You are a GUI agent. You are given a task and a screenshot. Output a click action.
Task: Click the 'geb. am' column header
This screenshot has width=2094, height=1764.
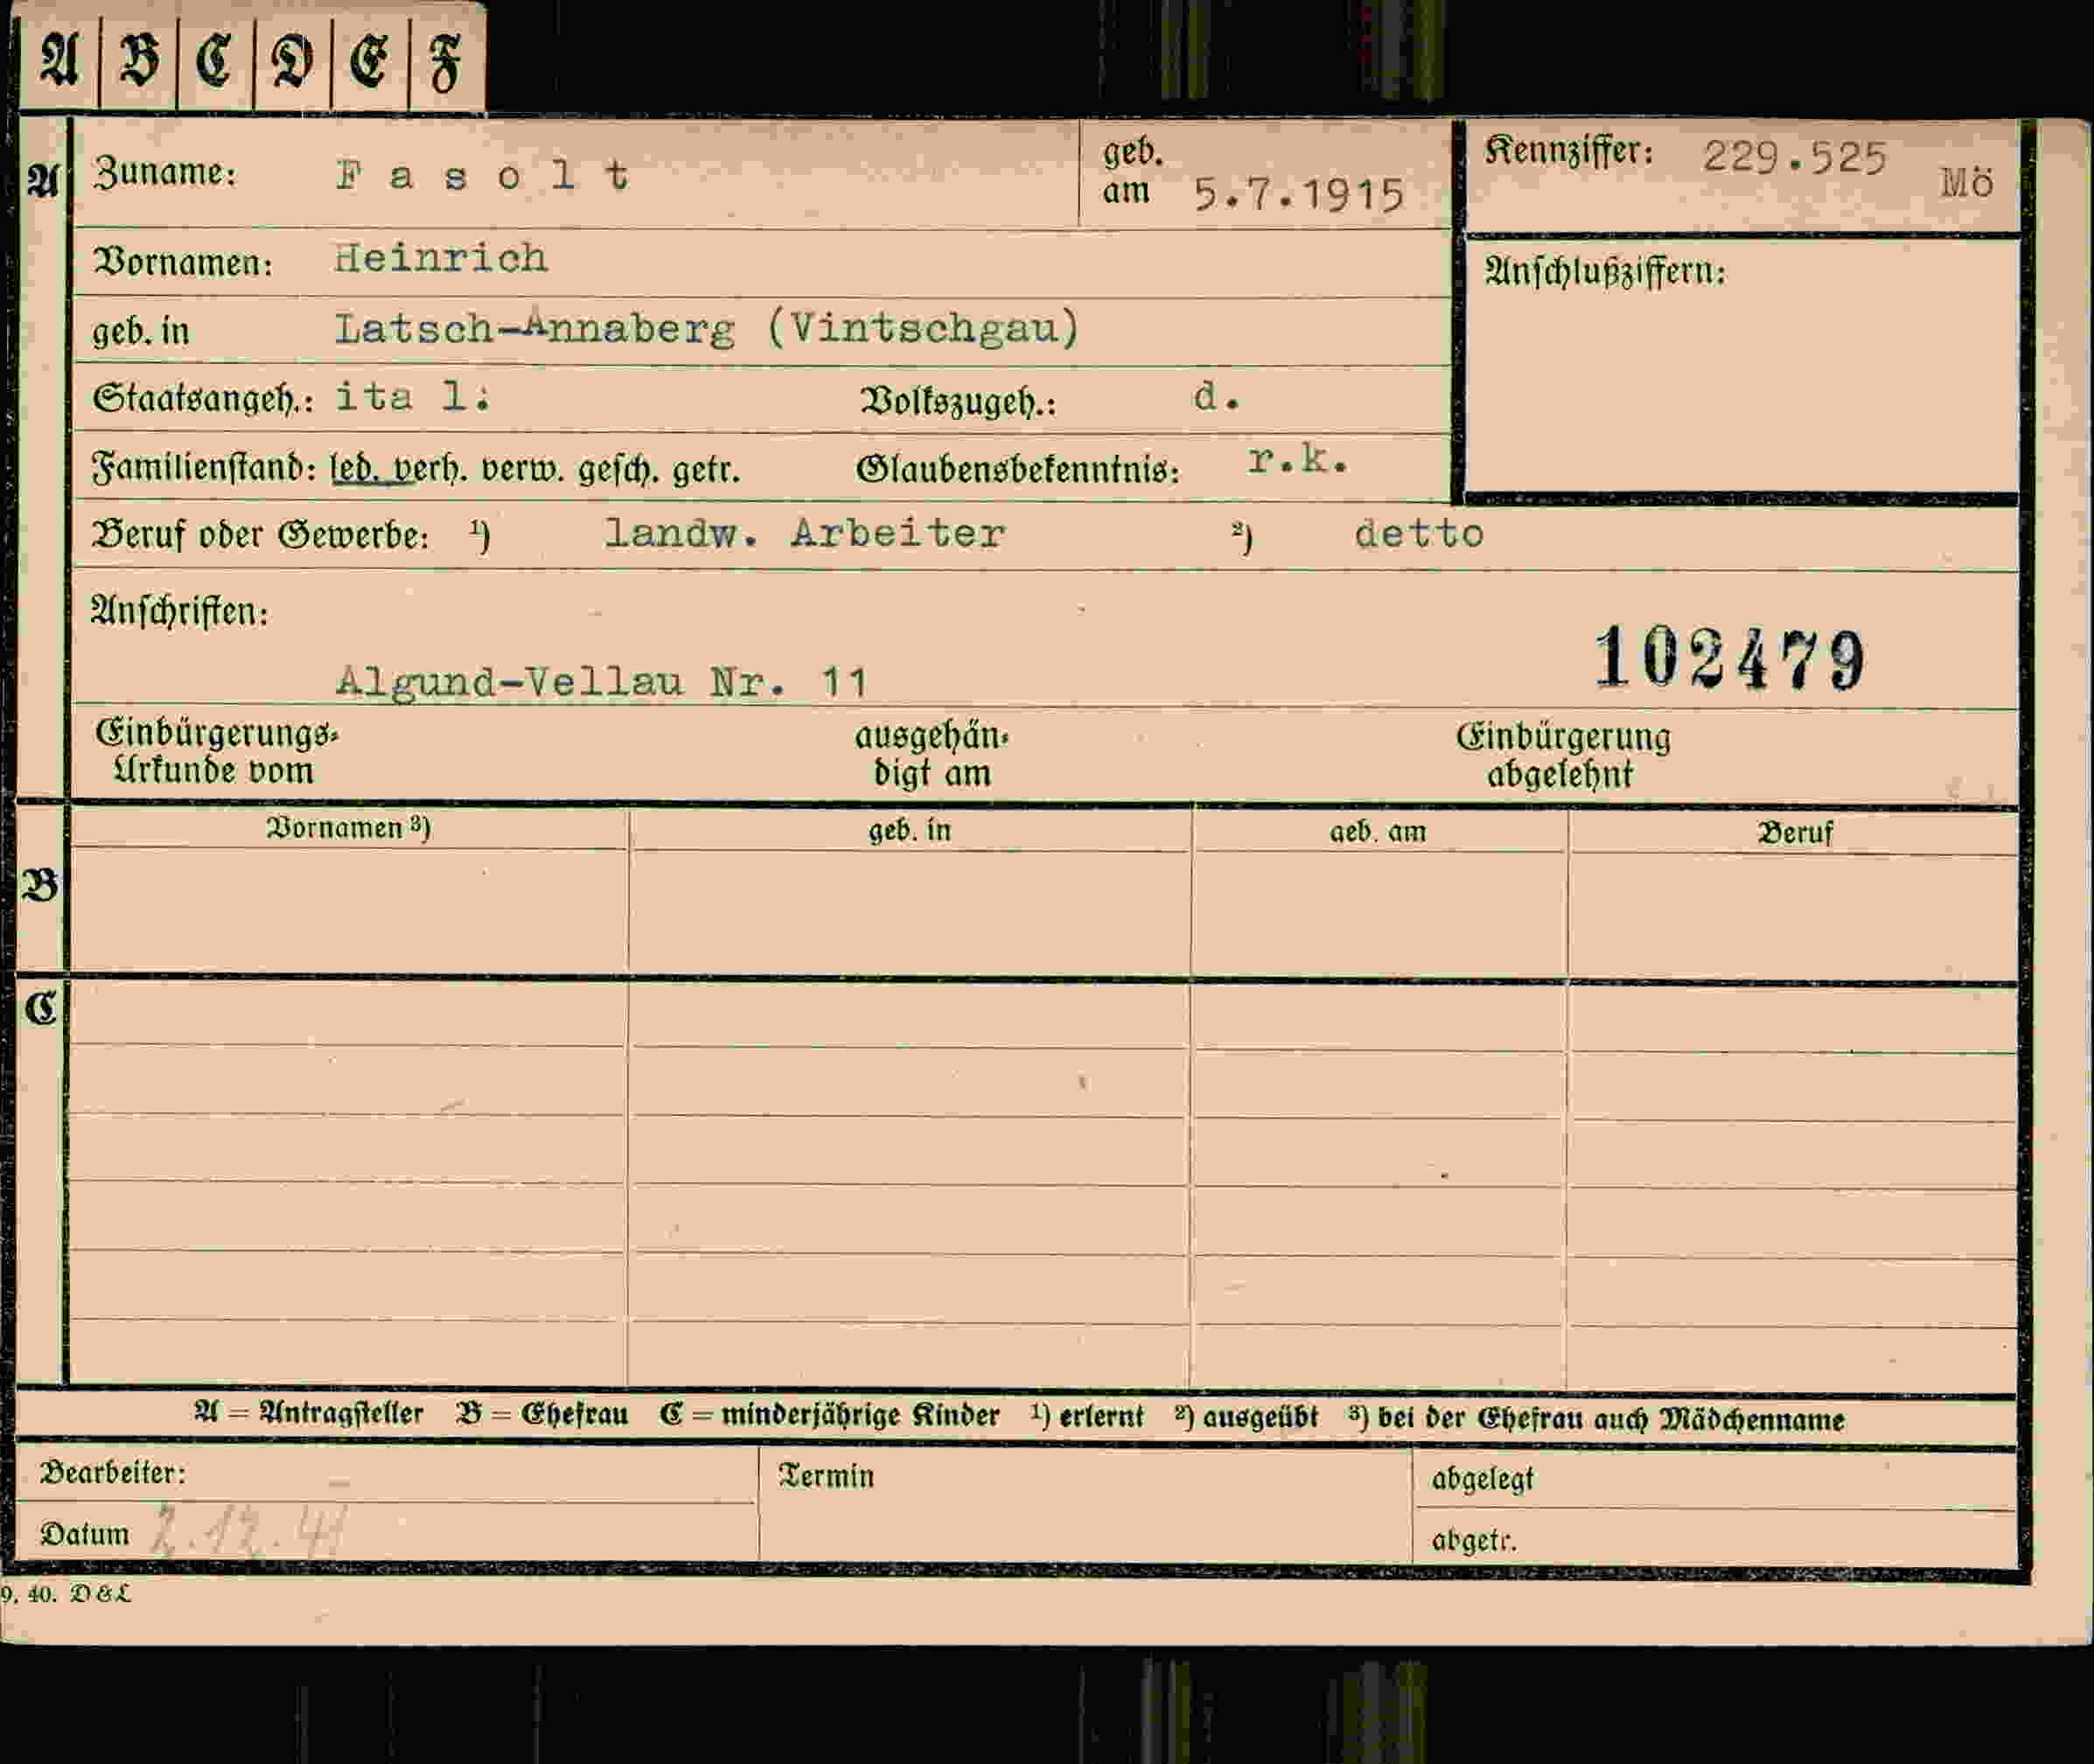coord(1378,832)
